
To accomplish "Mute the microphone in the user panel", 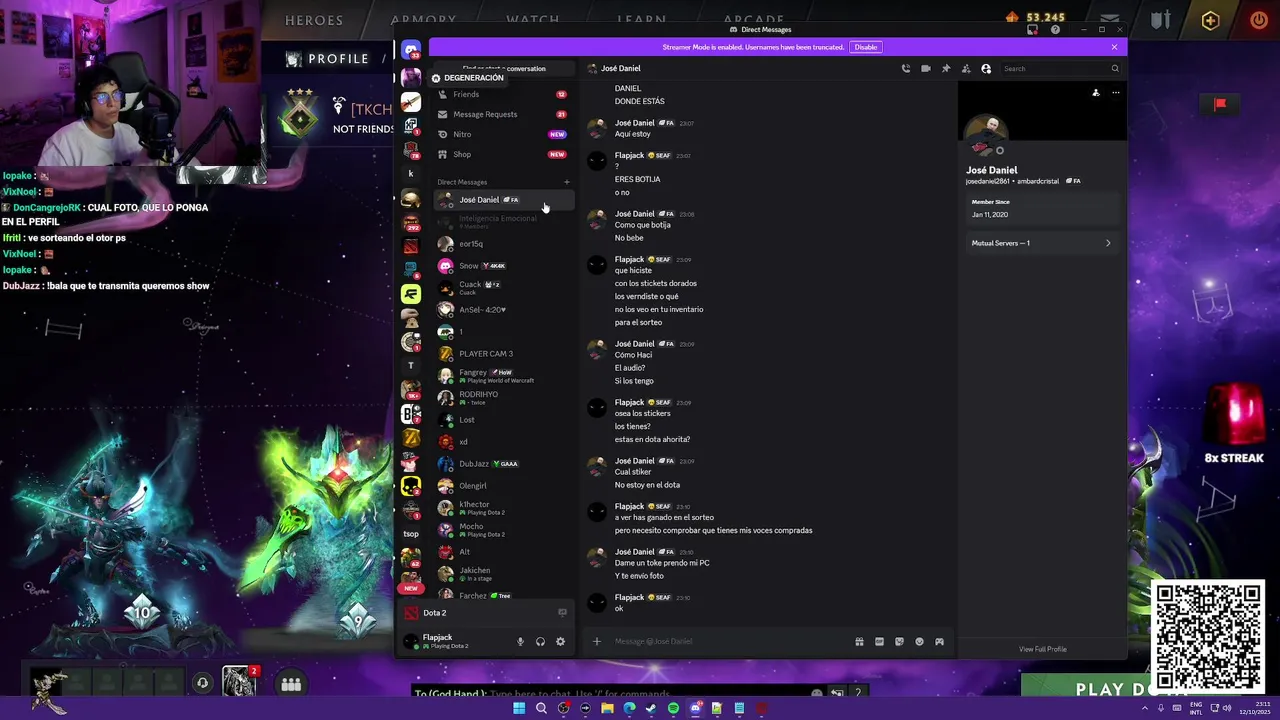I will (x=520, y=642).
